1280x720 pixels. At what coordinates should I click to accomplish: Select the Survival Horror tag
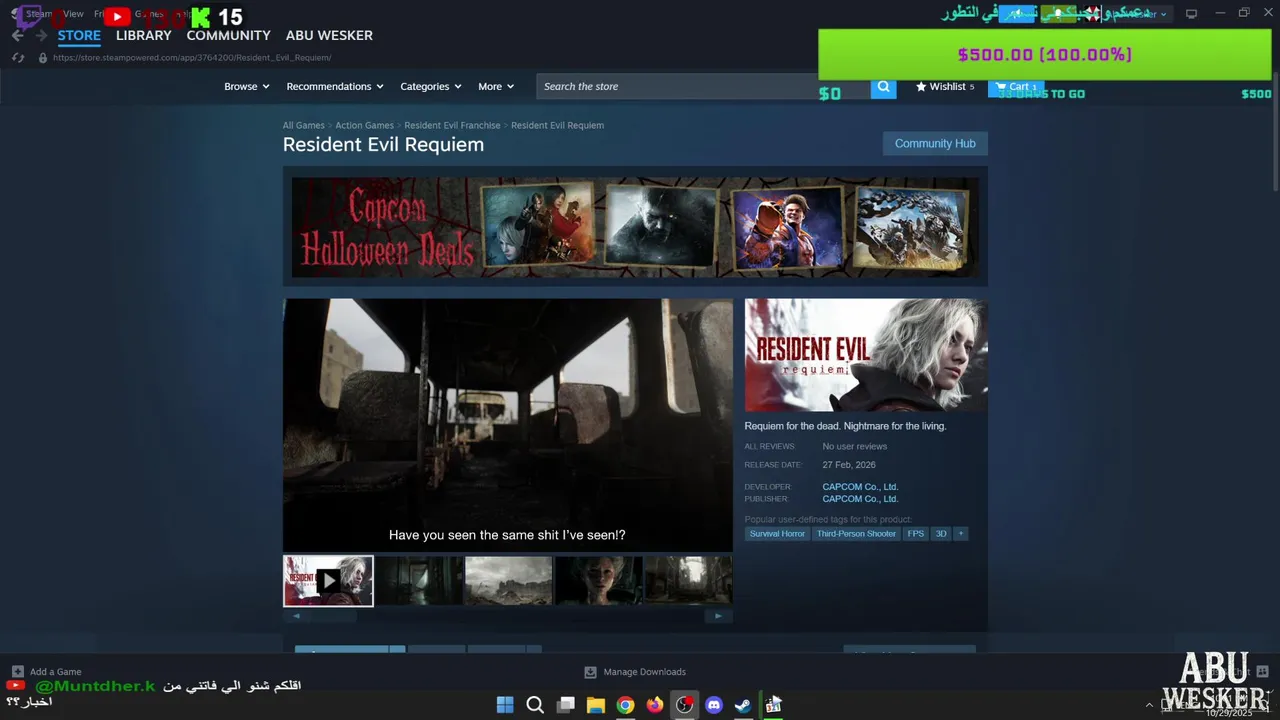pos(777,534)
